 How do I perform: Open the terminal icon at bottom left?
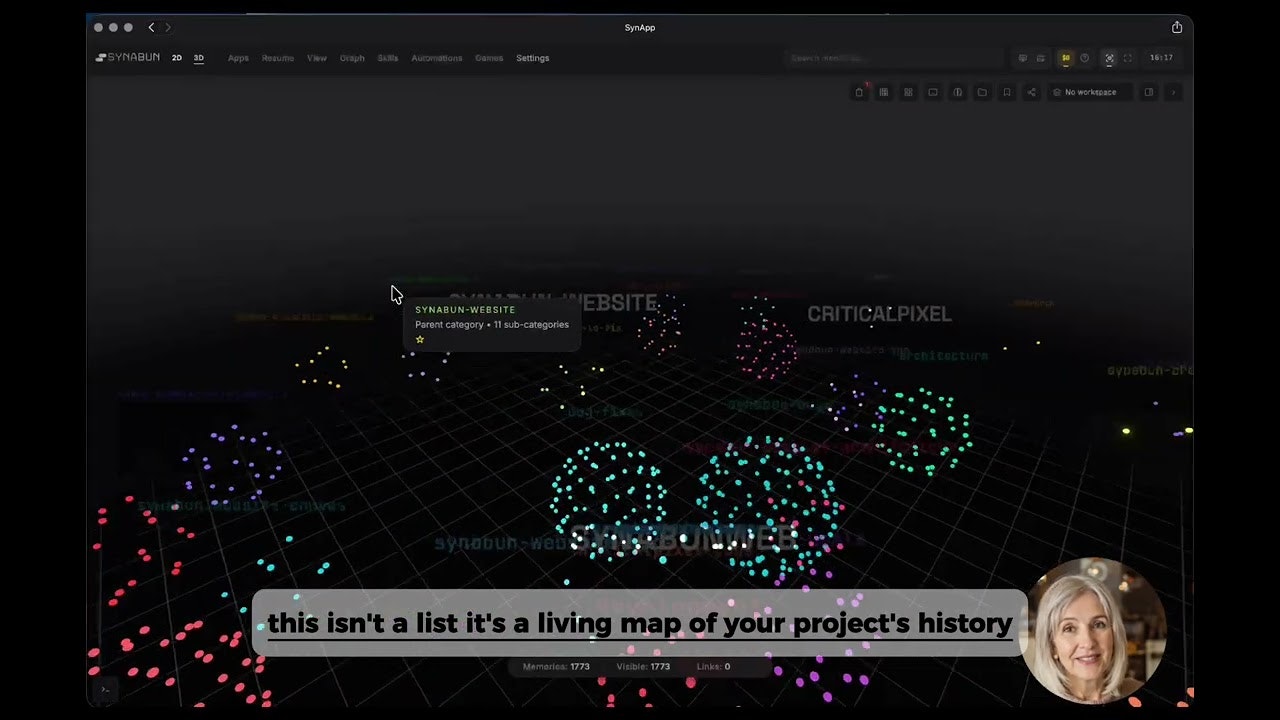(x=105, y=689)
